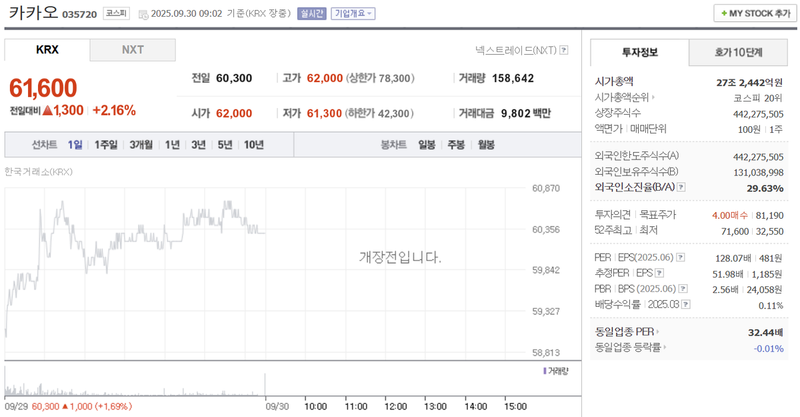Click the help icon beside 넥스트레이드(NXT)
Screen dimensions: 800x417
[x=564, y=49]
